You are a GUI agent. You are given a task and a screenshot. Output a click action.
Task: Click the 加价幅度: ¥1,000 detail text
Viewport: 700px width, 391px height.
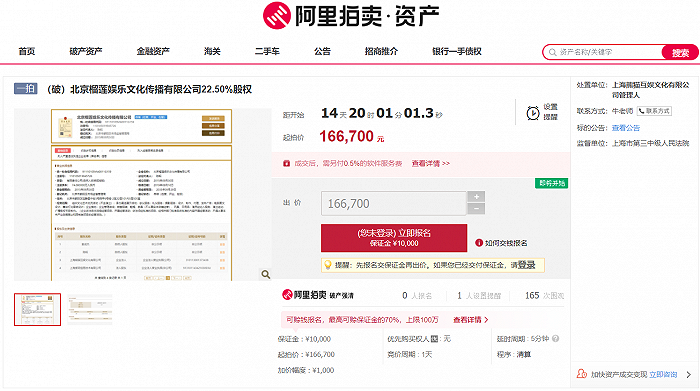click(306, 370)
